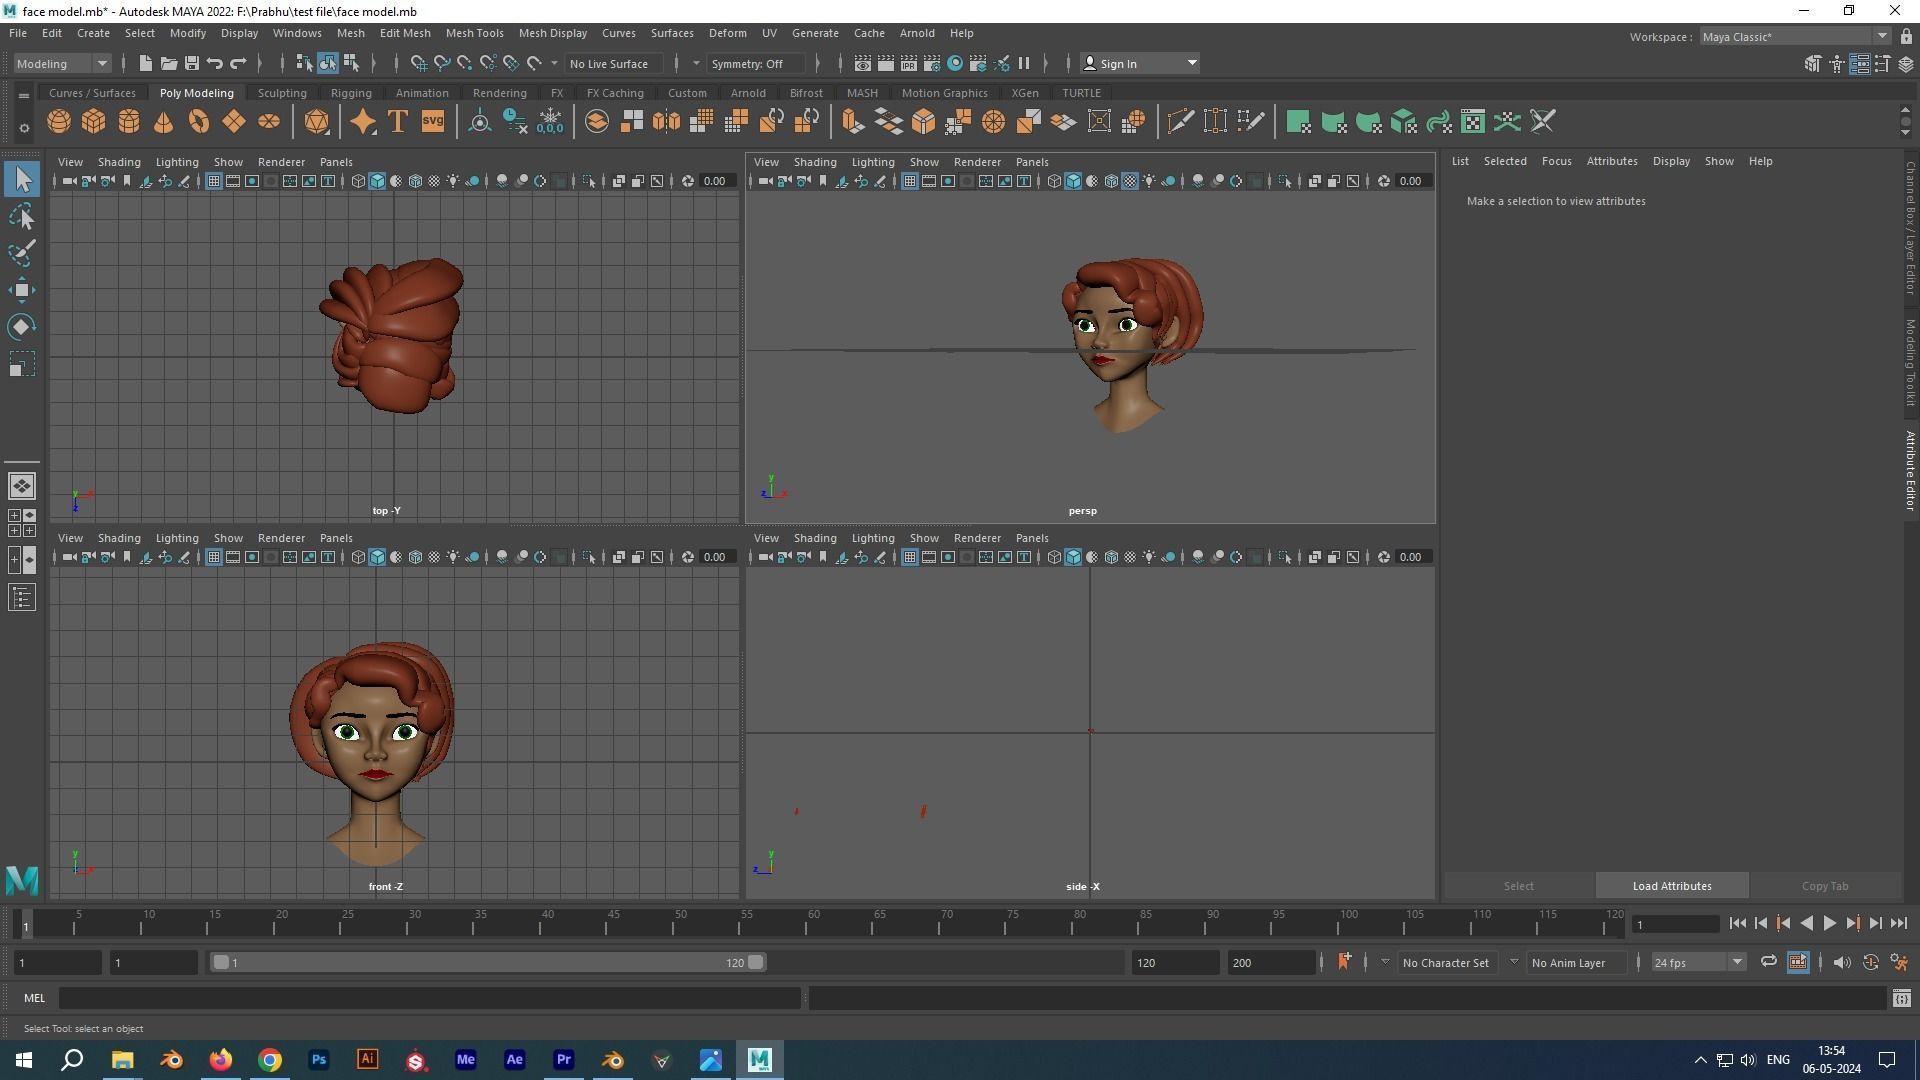Screen dimensions: 1920x1080
Task: Open the Outliner layout icon
Action: [x=22, y=598]
